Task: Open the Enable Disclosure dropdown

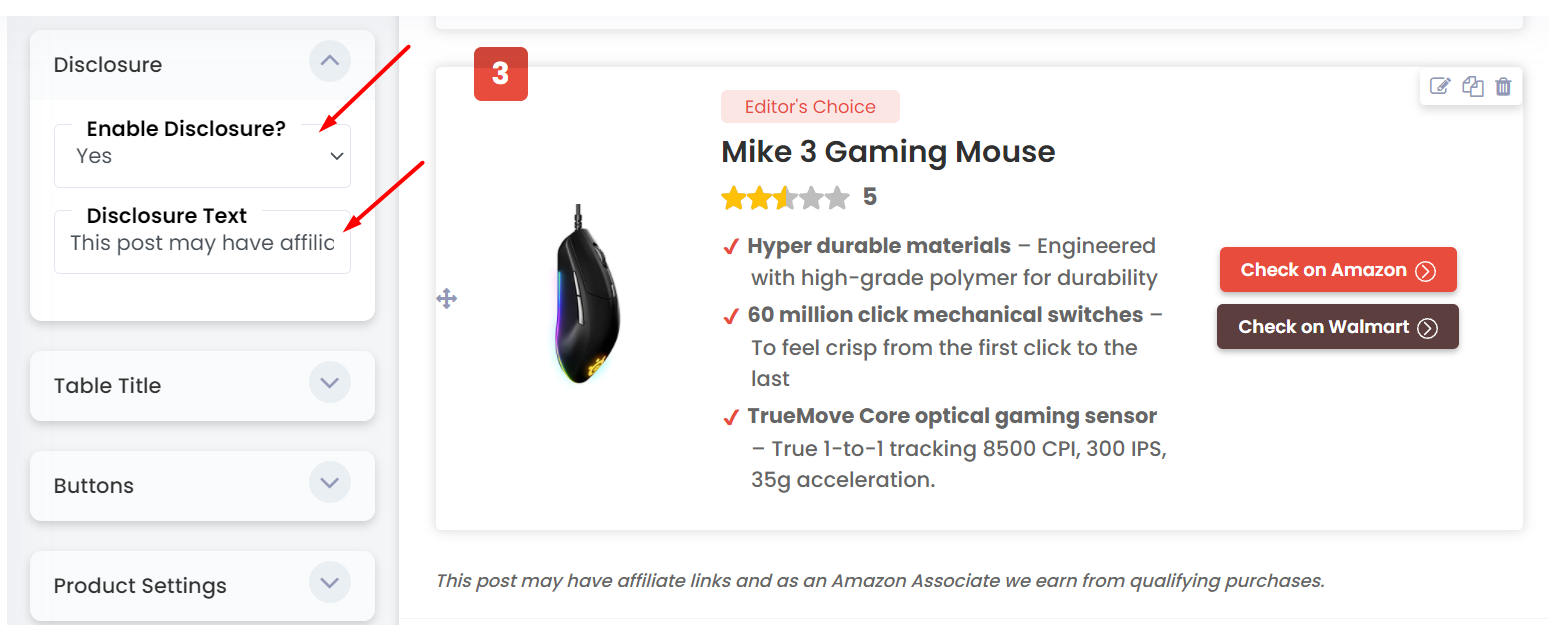Action: 202,156
